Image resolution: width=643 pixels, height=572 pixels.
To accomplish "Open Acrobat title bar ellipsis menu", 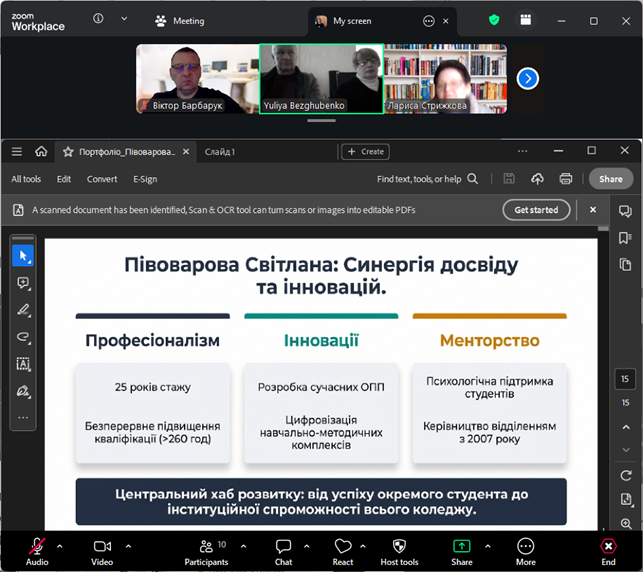I will pyautogui.click(x=522, y=151).
